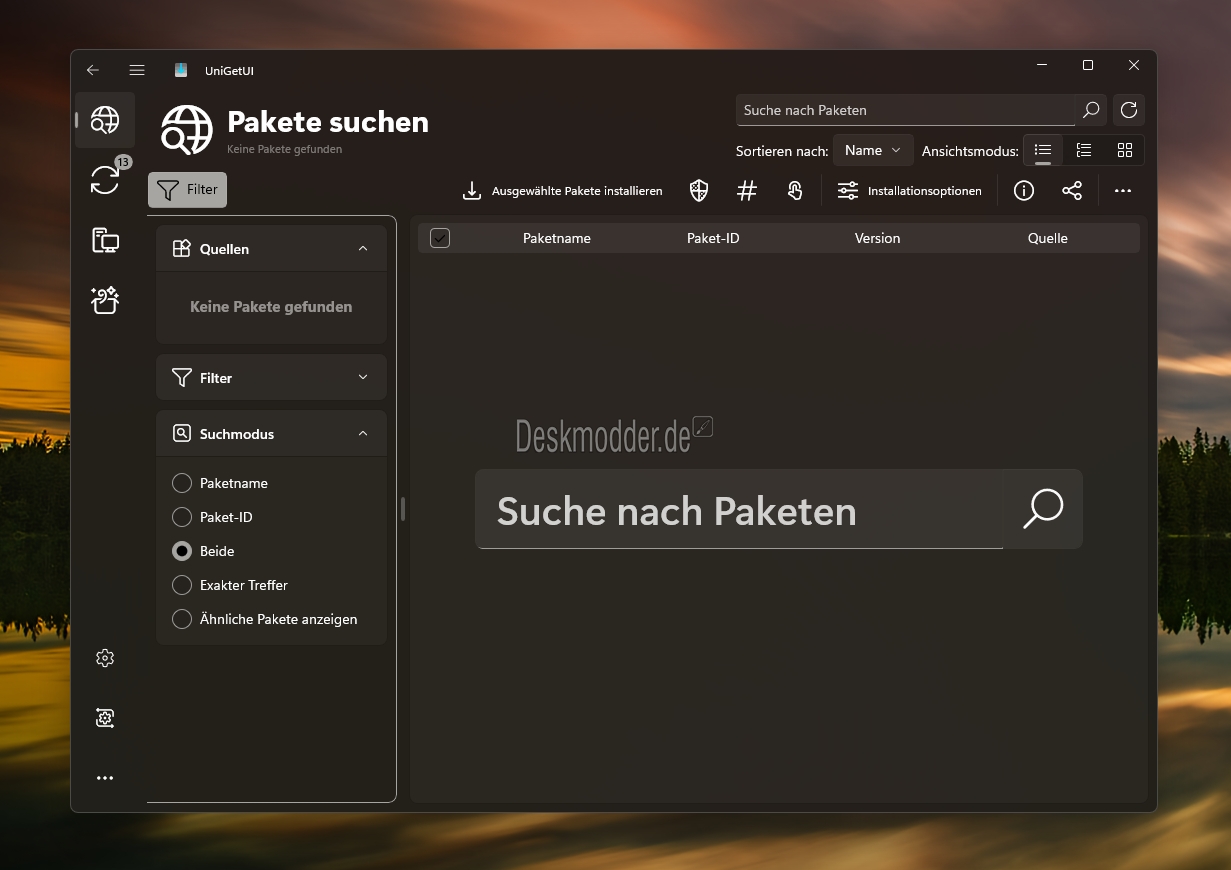Reload packages with the refresh icon
The width and height of the screenshot is (1231, 870).
pos(1129,110)
